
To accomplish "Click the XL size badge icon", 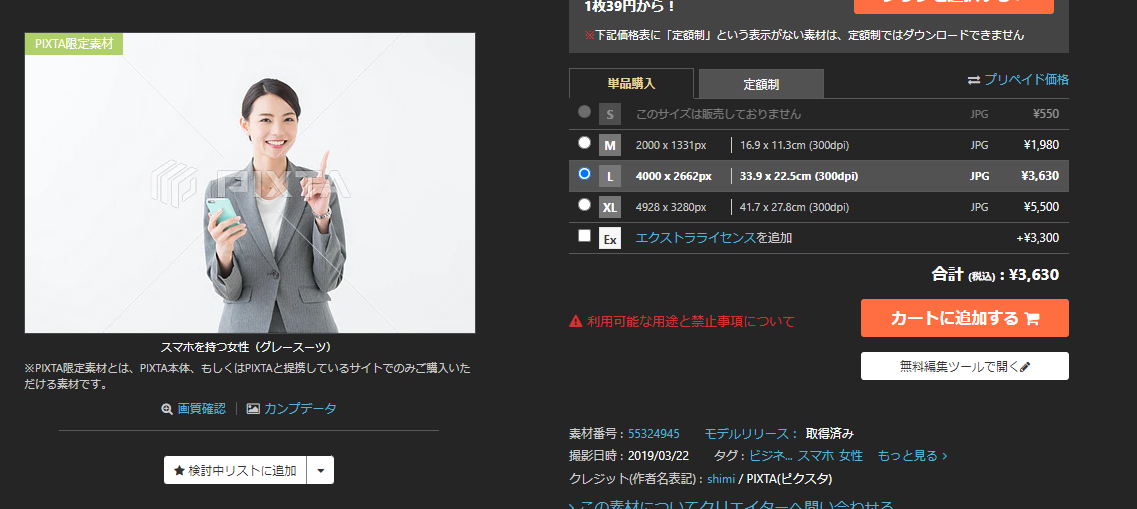I will [610, 207].
